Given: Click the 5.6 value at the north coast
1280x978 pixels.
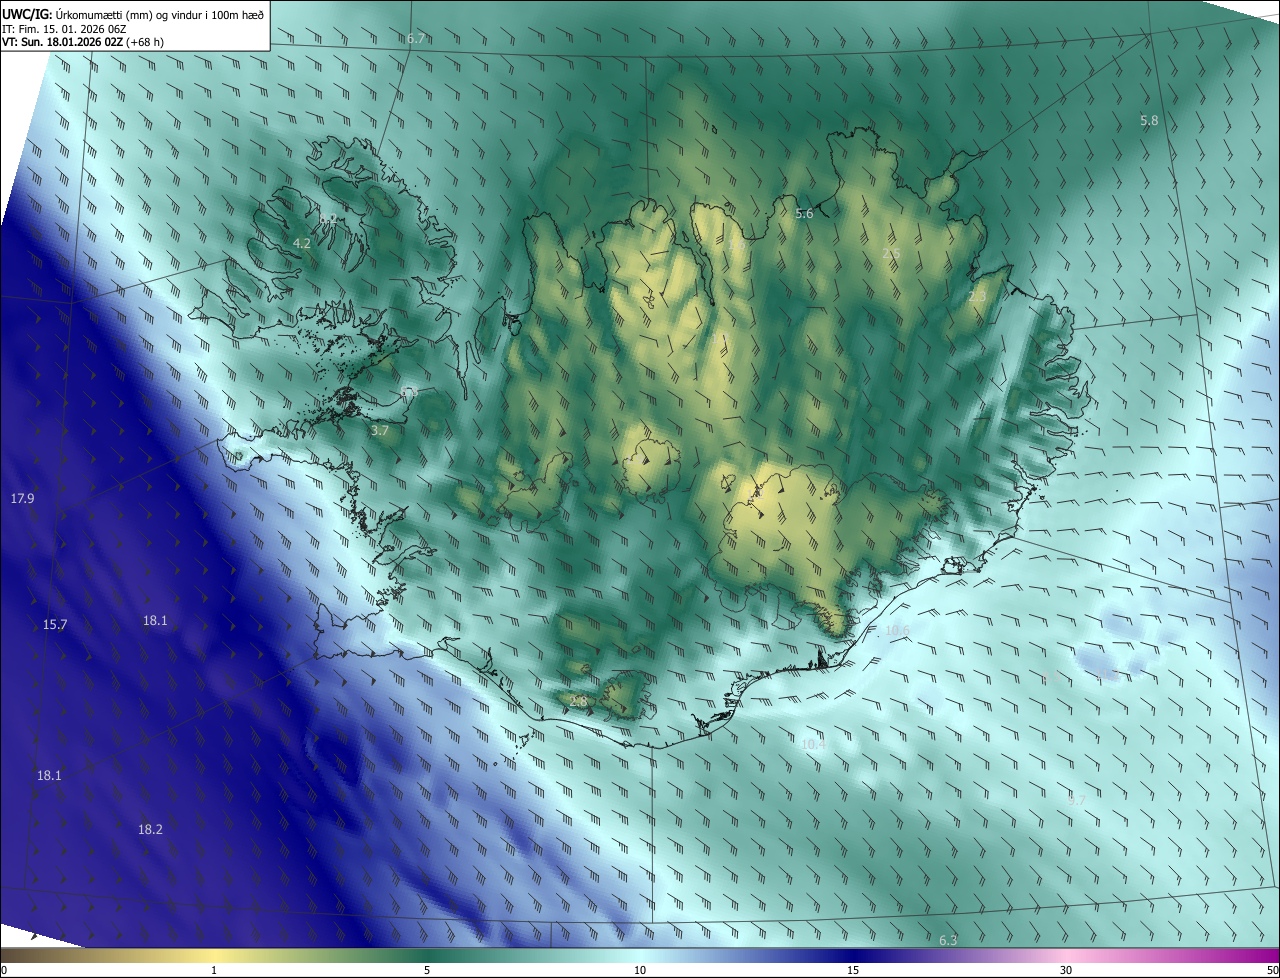Looking at the screenshot, I should point(804,214).
